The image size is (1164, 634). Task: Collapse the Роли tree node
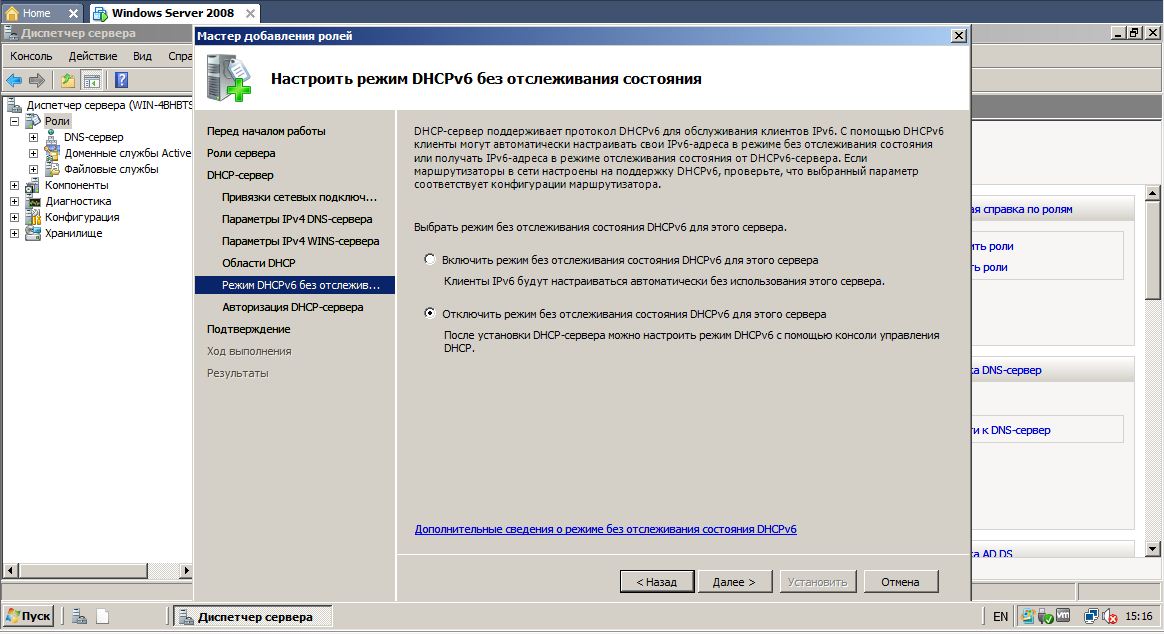click(x=14, y=121)
